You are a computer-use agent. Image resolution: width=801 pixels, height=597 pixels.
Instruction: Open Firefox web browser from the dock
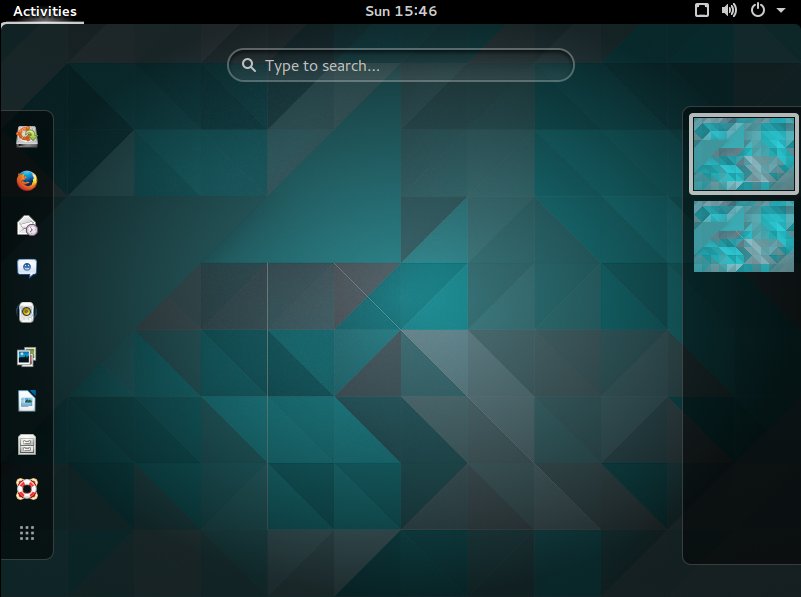click(x=27, y=181)
